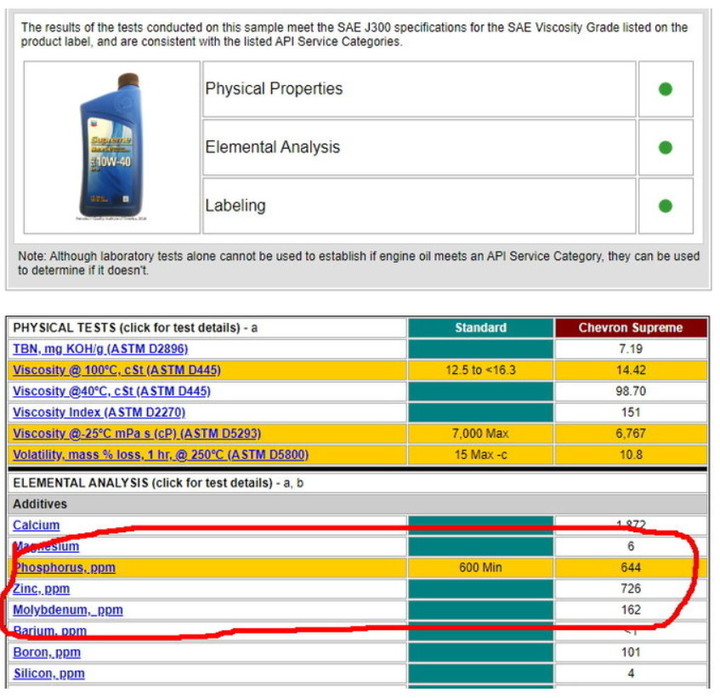This screenshot has height=698, width=720.
Task: Open the Viscosity @40°C, cSt link
Action: pyautogui.click(x=112, y=391)
